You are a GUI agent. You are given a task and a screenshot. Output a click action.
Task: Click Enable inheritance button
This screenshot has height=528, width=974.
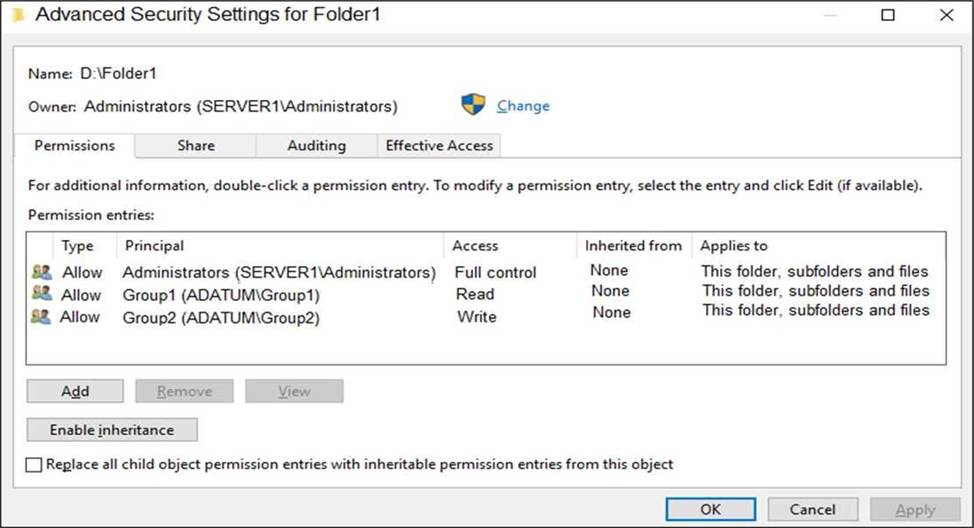tap(112, 430)
